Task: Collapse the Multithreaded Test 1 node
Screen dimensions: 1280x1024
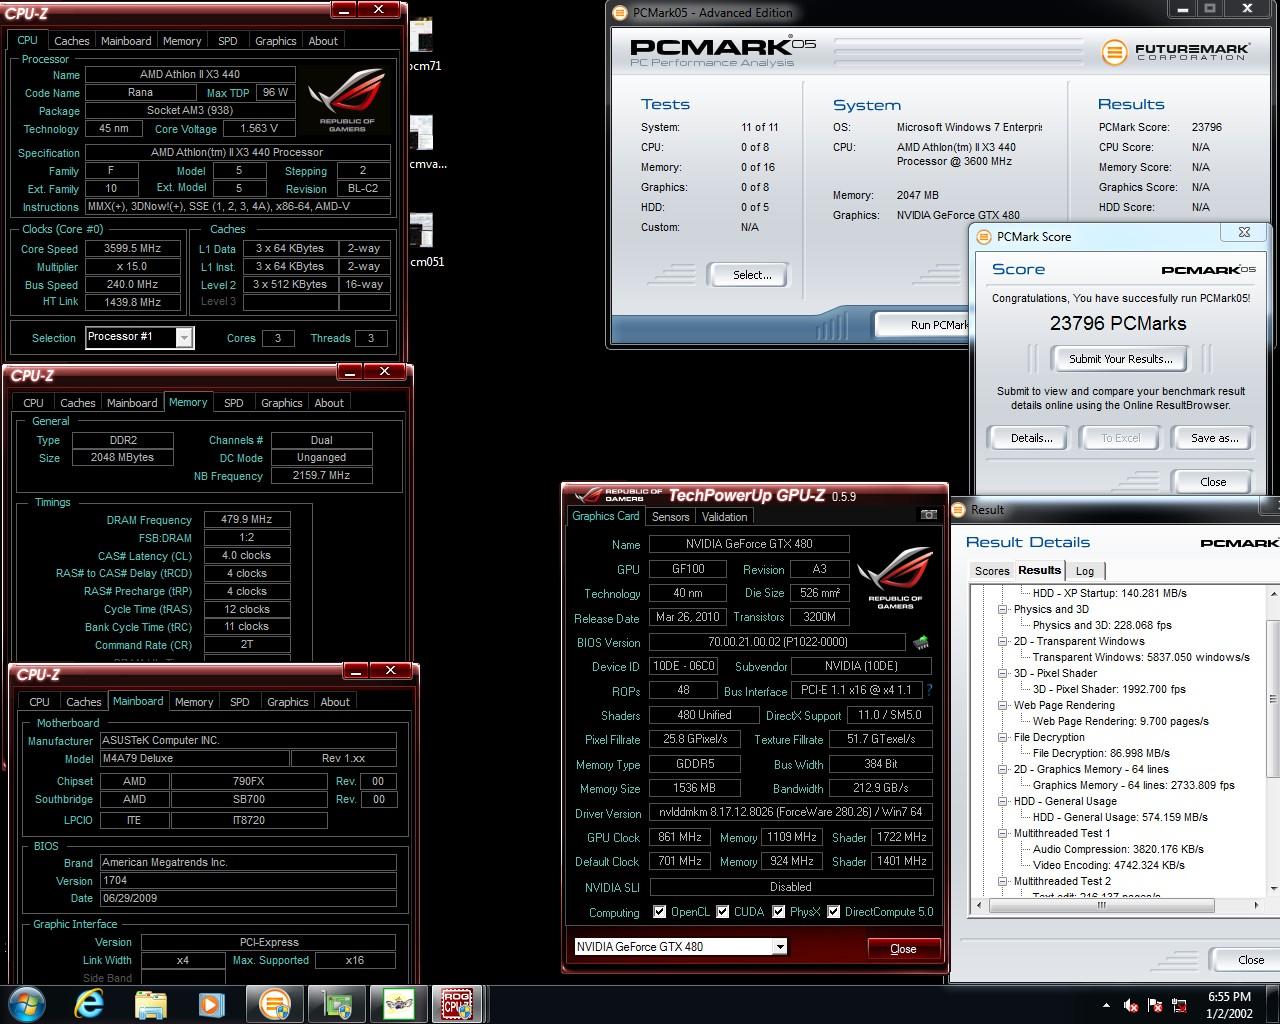Action: [1003, 833]
